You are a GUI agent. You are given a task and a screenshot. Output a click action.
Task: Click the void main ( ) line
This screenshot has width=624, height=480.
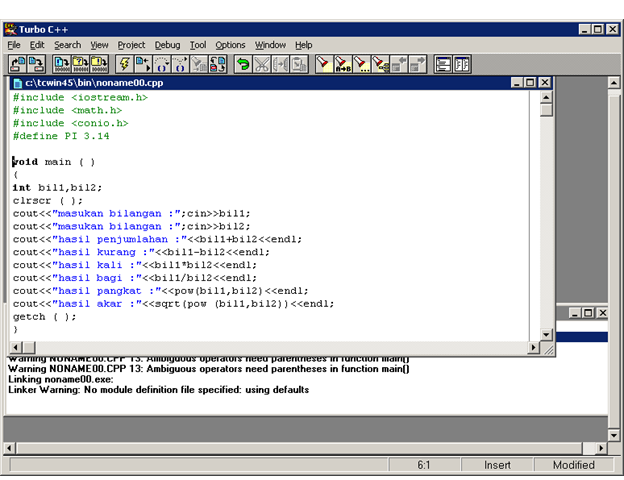[x=54, y=162]
